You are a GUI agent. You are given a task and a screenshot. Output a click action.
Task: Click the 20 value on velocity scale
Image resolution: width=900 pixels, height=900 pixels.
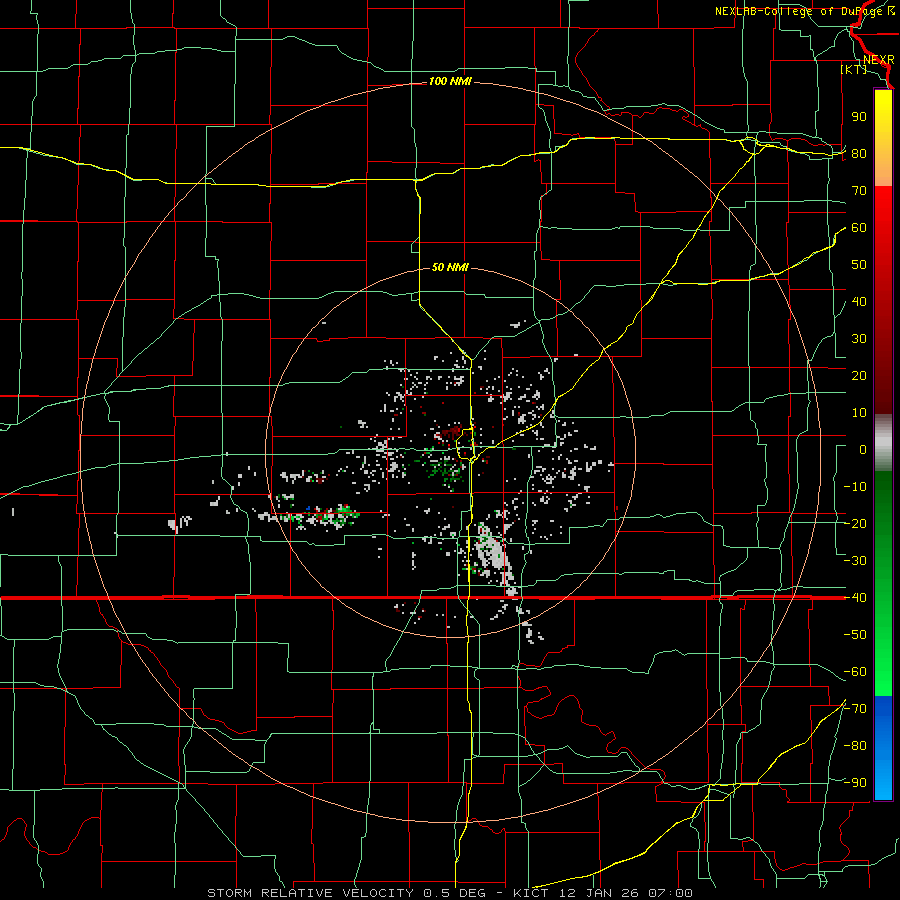click(859, 376)
